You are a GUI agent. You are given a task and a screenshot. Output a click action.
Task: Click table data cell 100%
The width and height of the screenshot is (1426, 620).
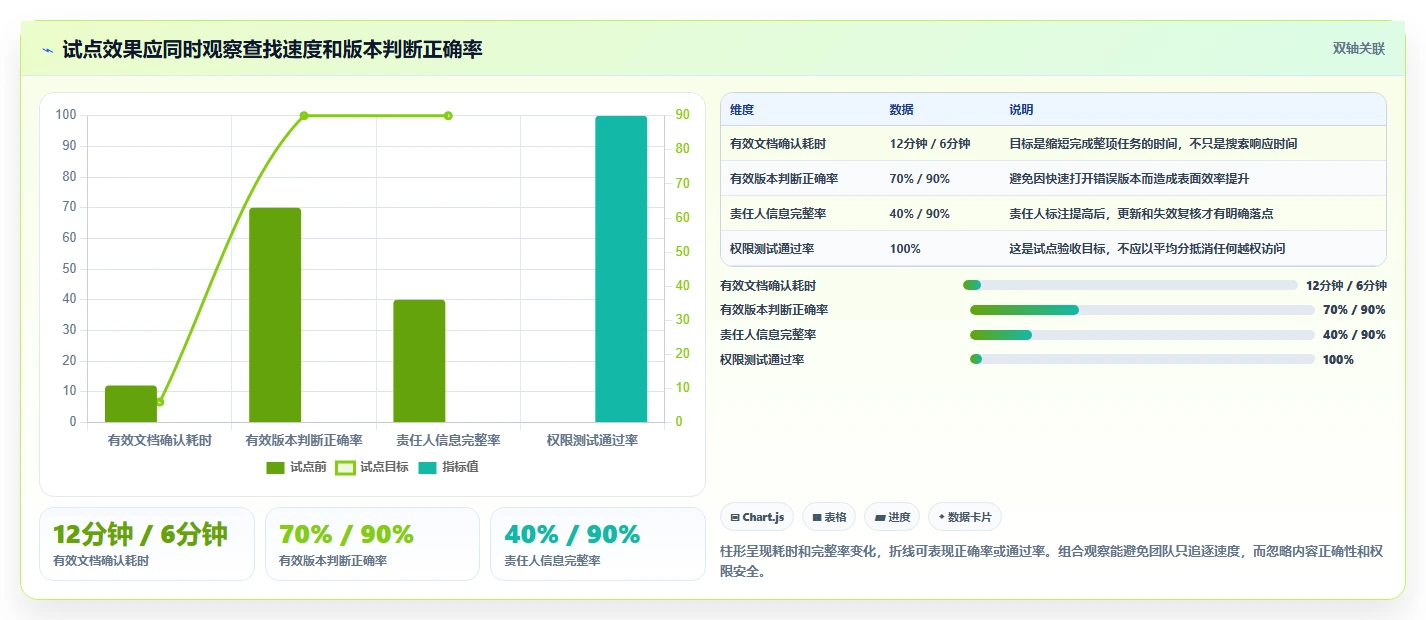click(905, 249)
